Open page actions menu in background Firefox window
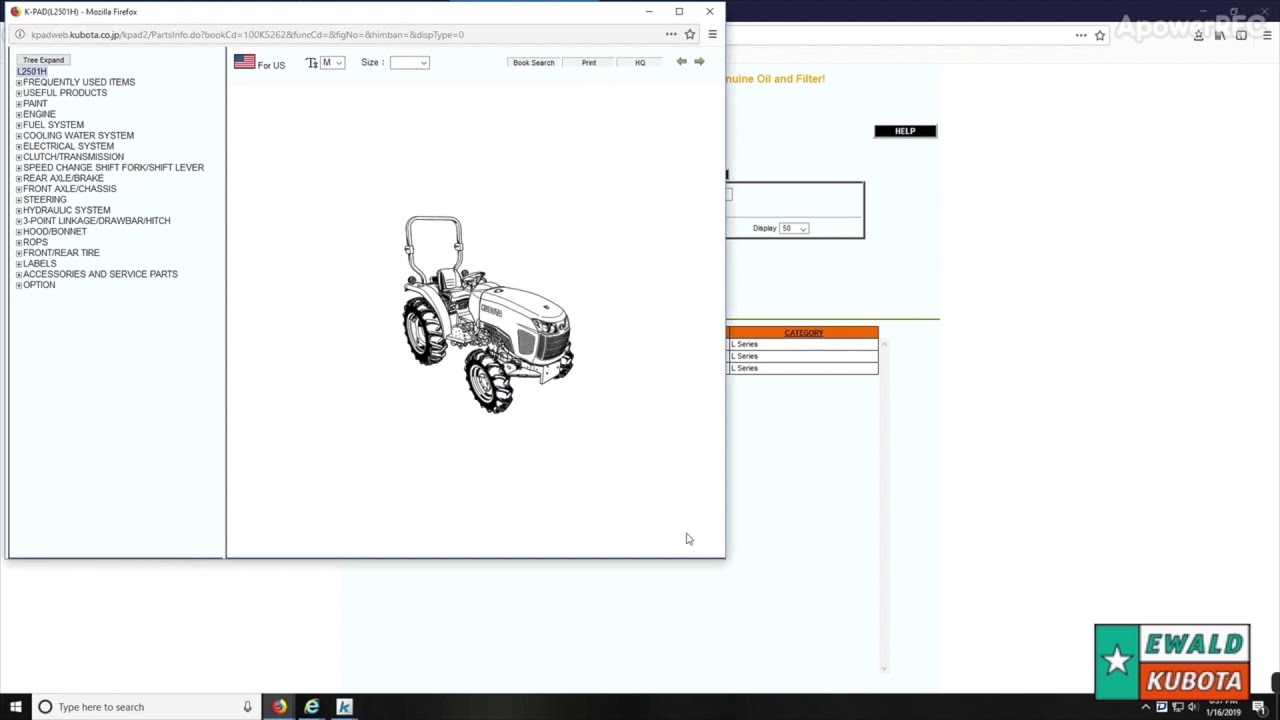The width and height of the screenshot is (1280, 720). coord(1081,35)
